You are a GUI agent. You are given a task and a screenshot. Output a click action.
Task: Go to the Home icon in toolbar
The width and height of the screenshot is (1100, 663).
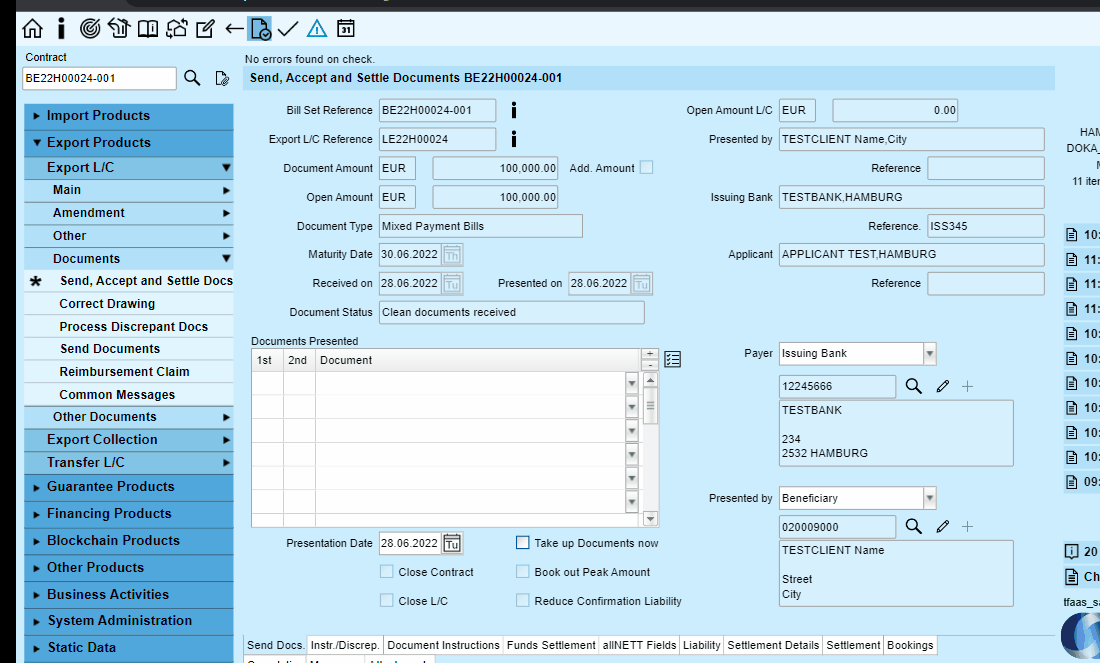[x=32, y=29]
